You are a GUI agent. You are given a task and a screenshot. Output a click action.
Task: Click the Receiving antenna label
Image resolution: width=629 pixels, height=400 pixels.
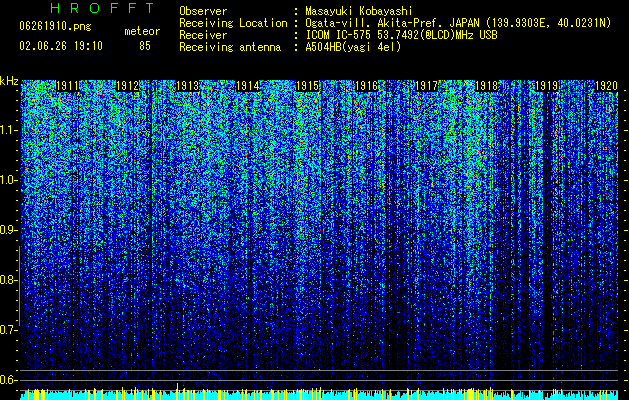tap(230, 47)
